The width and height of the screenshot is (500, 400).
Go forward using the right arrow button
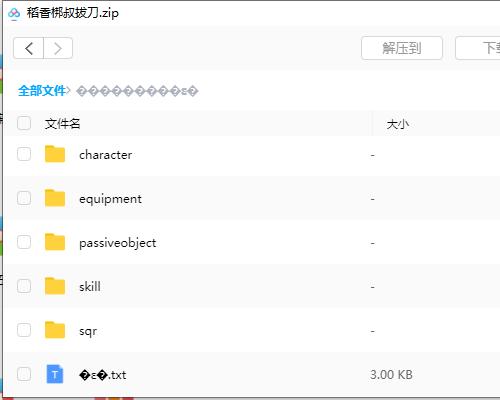[x=58, y=48]
